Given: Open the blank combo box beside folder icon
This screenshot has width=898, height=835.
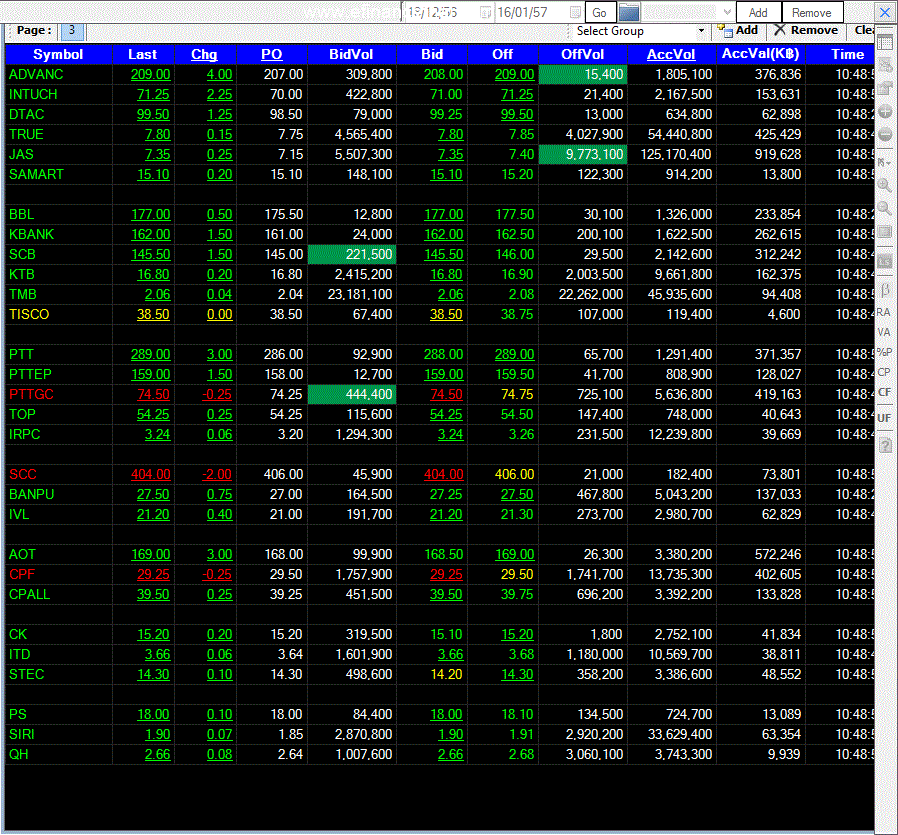Looking at the screenshot, I should click(687, 12).
